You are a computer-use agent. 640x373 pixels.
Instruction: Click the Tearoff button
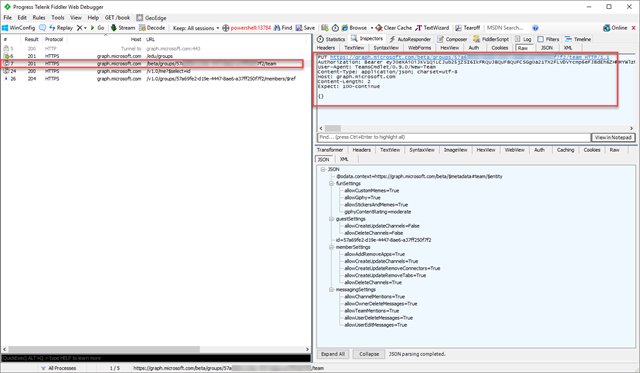(x=468, y=28)
